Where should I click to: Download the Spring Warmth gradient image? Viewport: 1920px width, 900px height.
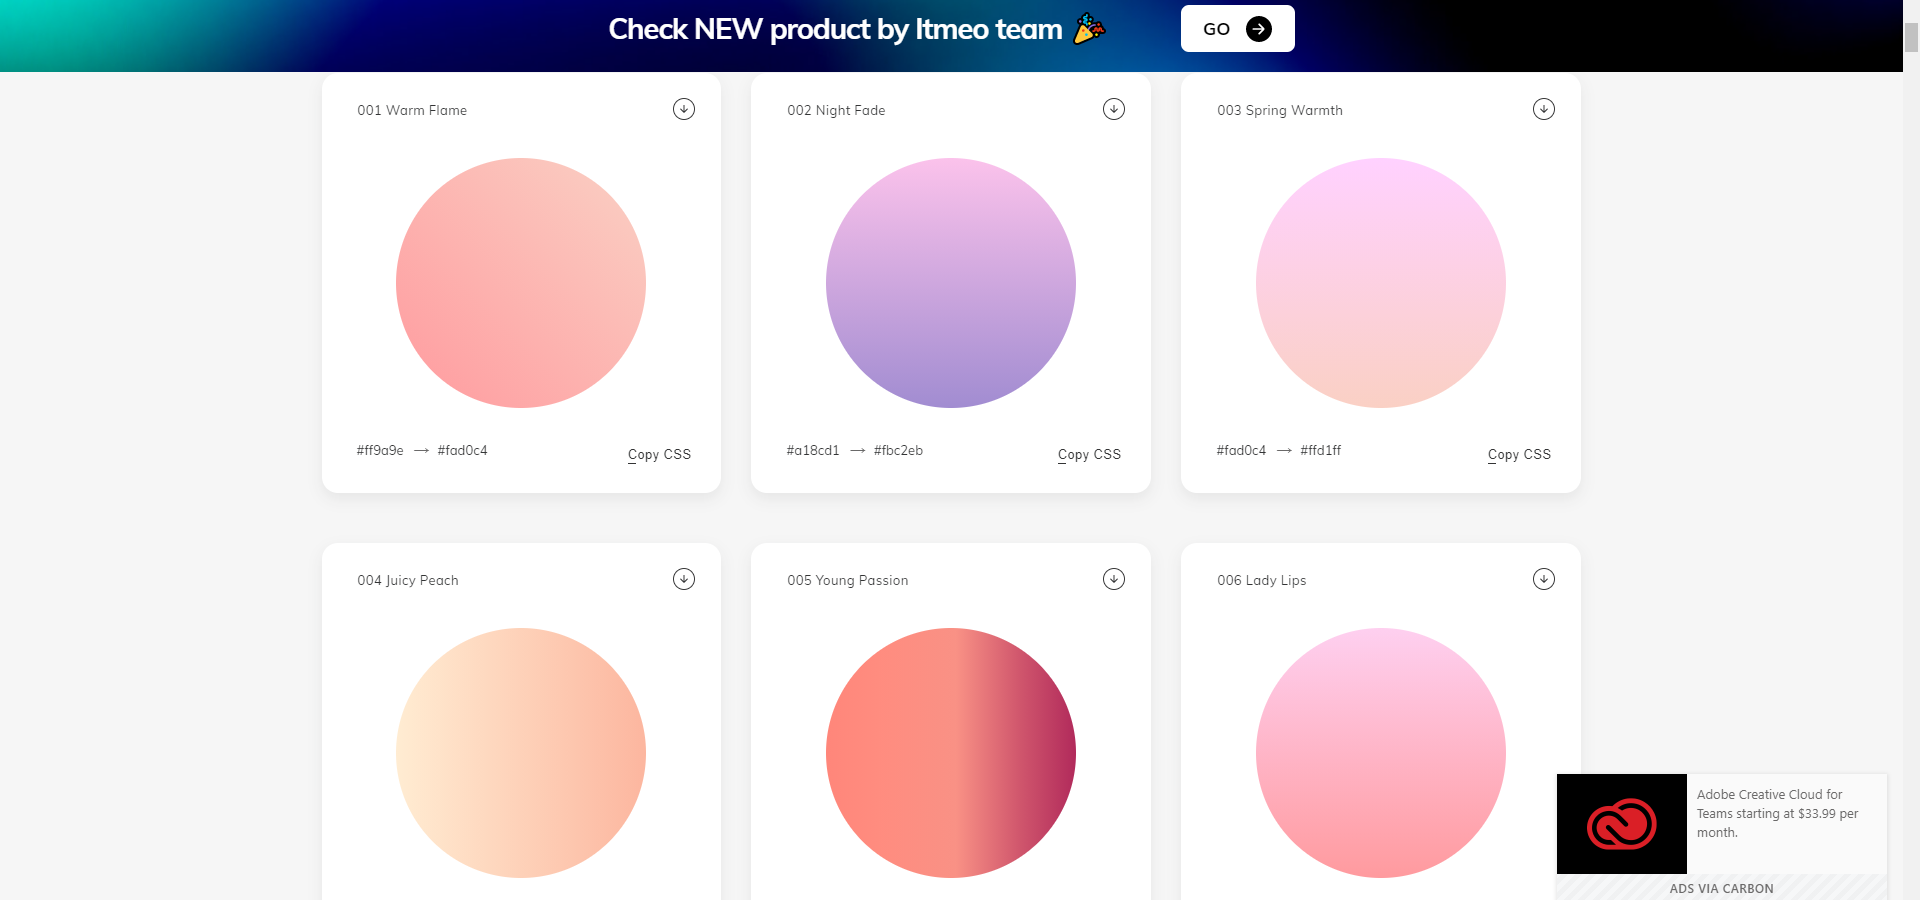coord(1544,109)
